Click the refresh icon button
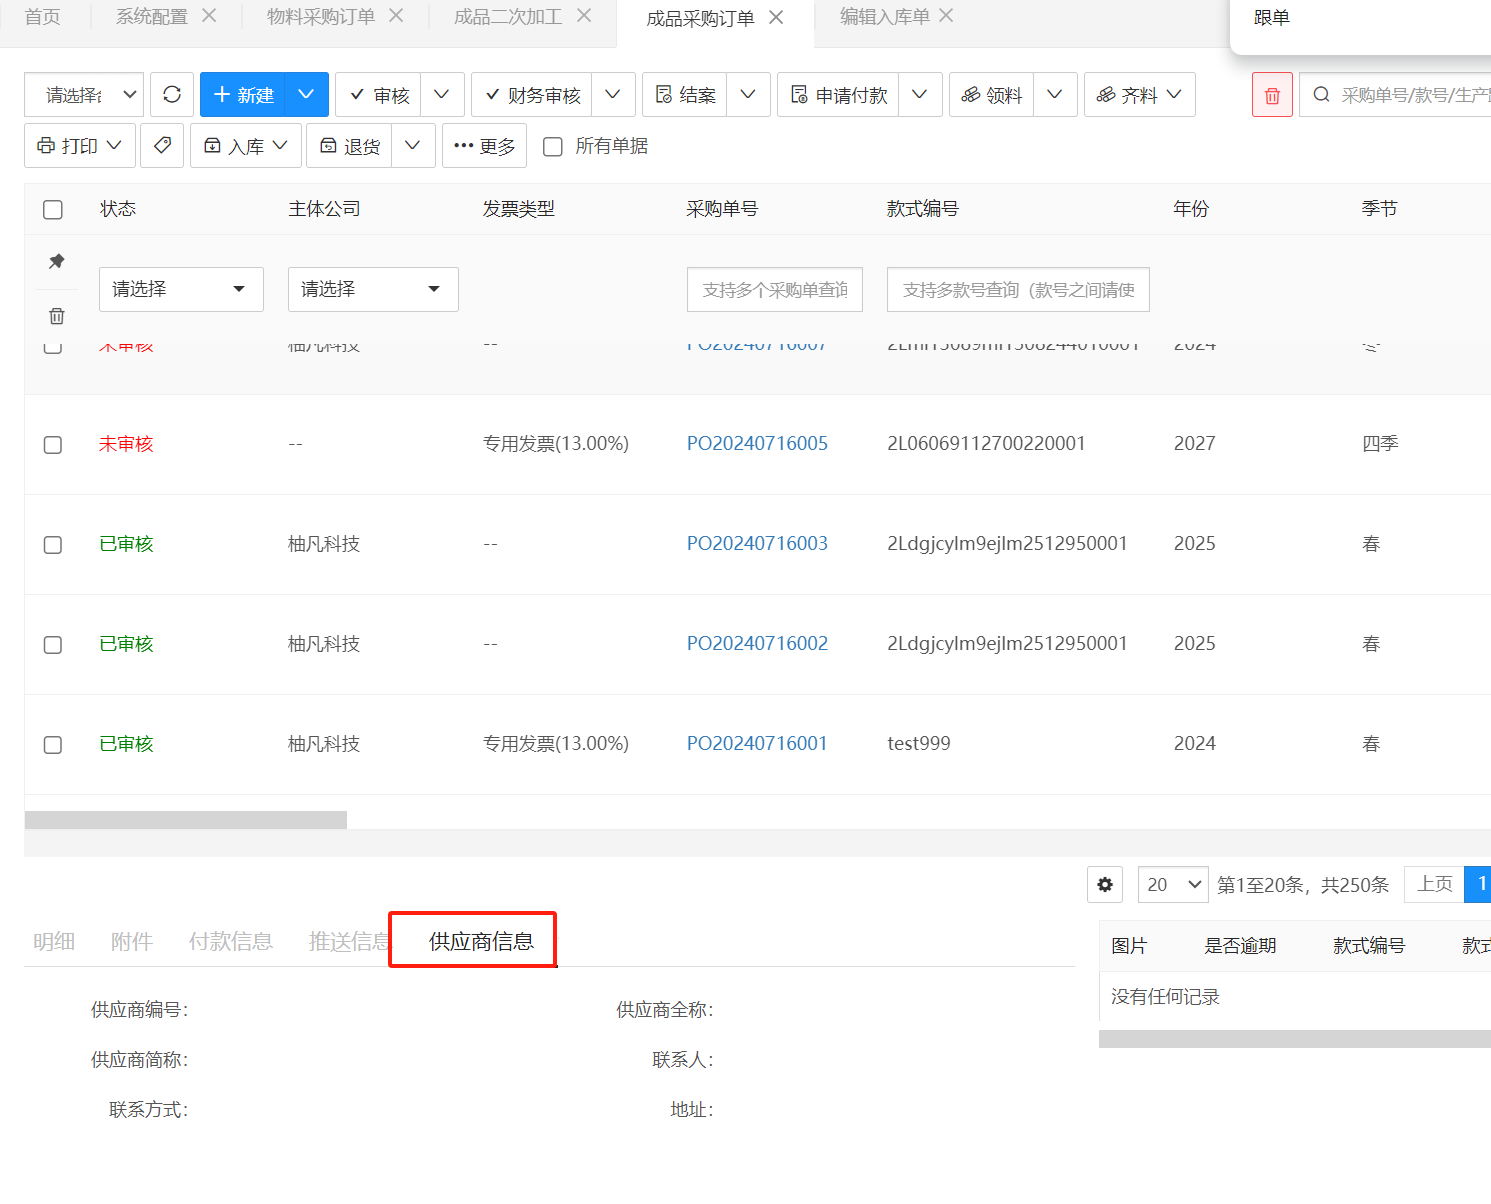The height and width of the screenshot is (1204, 1491). click(172, 94)
